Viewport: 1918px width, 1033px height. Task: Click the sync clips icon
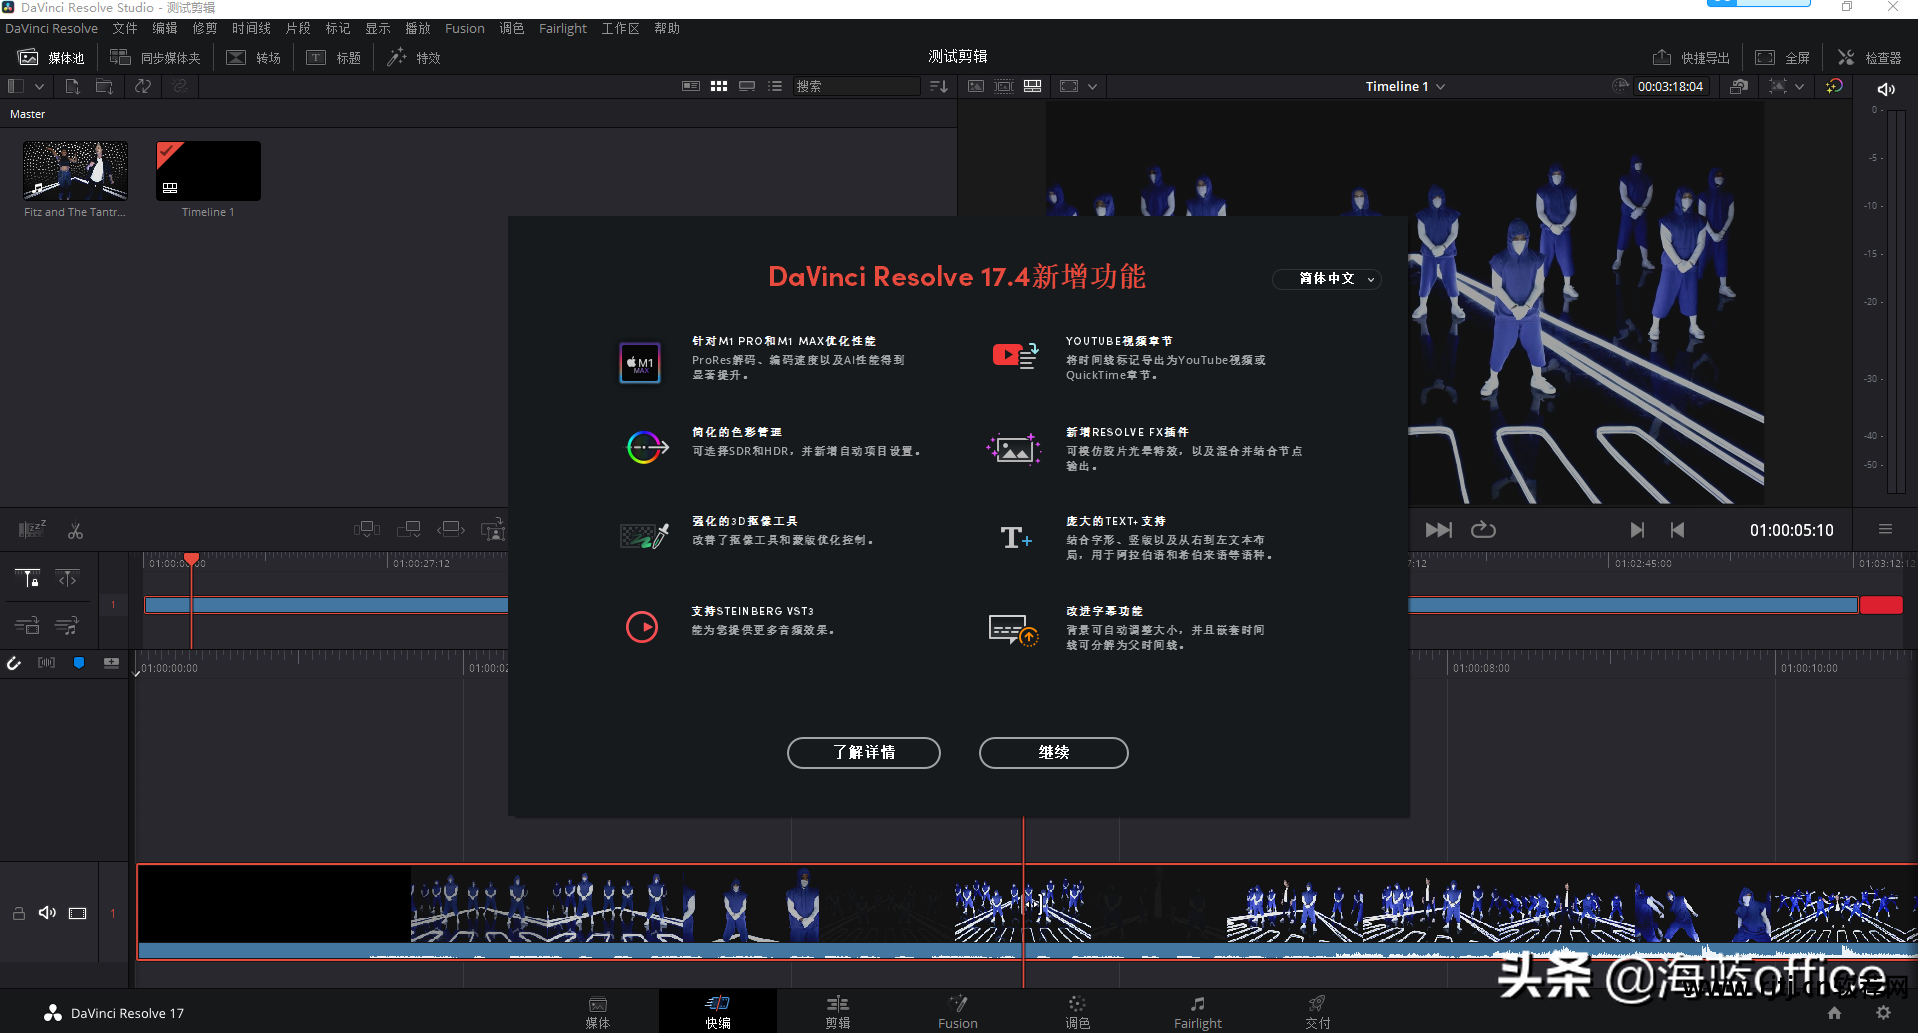(x=143, y=87)
